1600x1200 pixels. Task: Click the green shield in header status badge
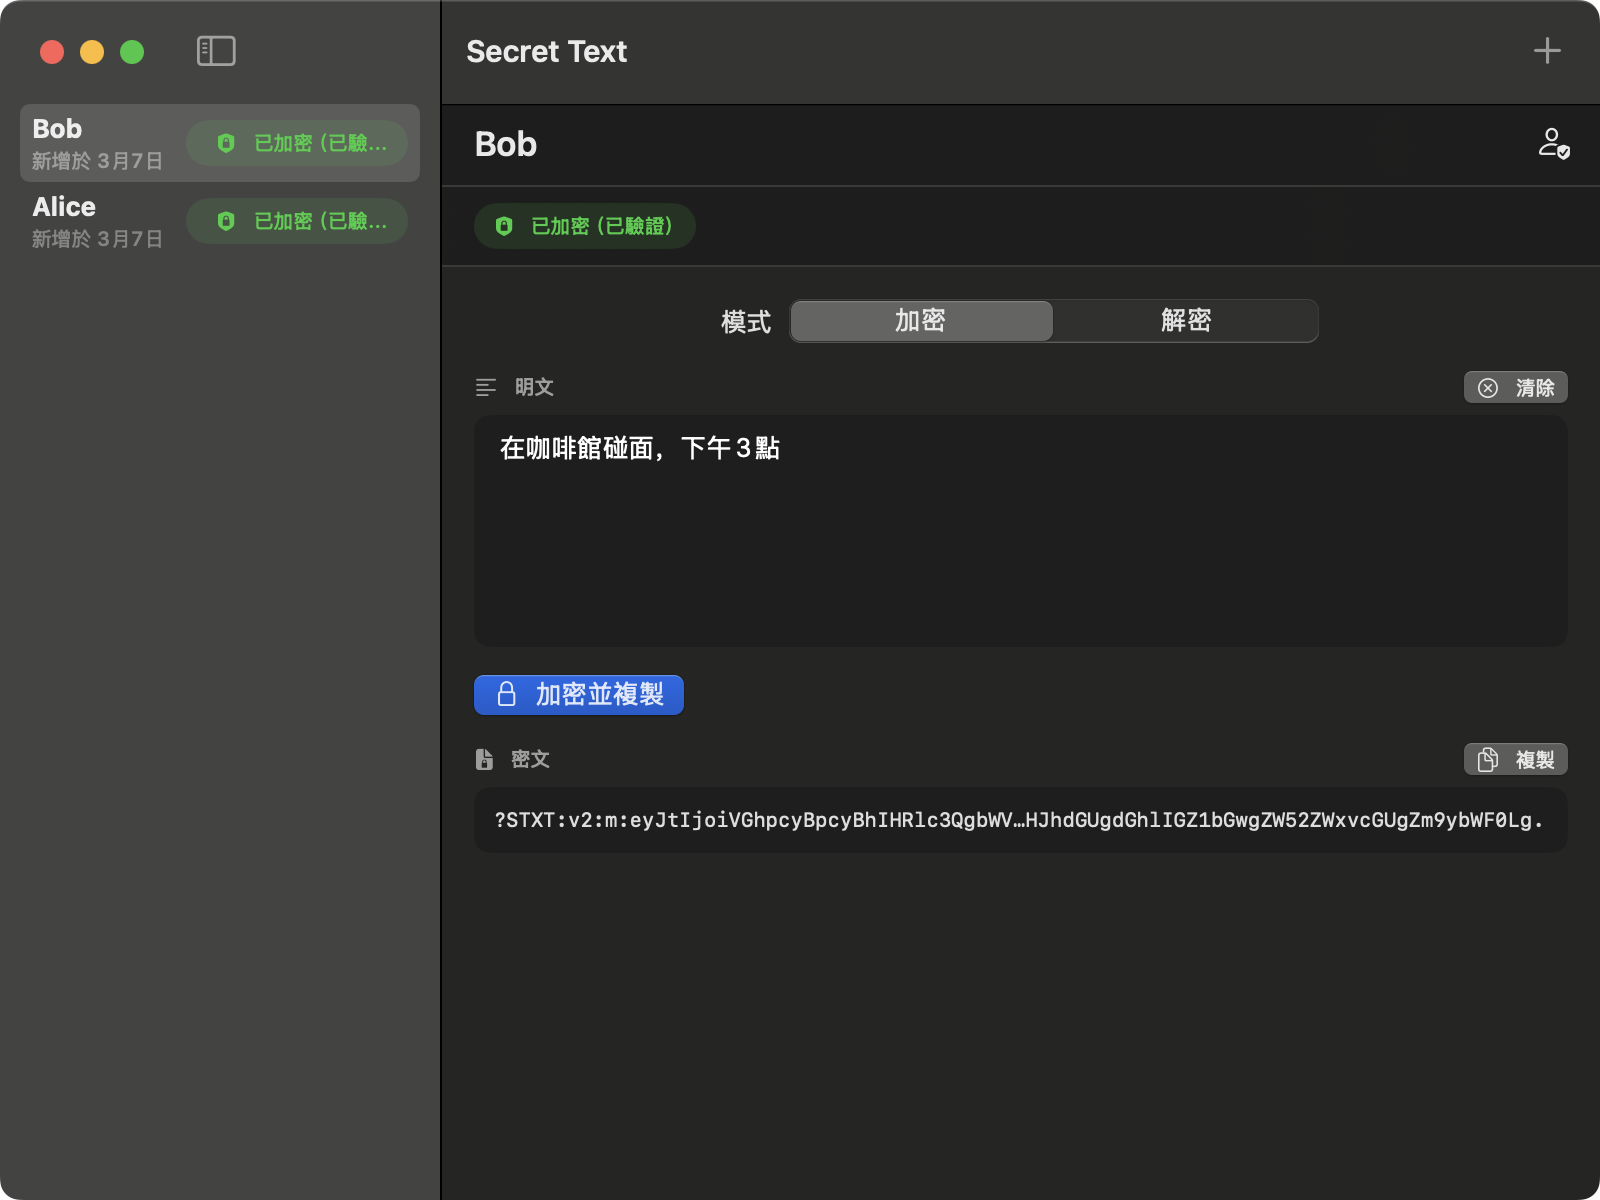(x=504, y=226)
